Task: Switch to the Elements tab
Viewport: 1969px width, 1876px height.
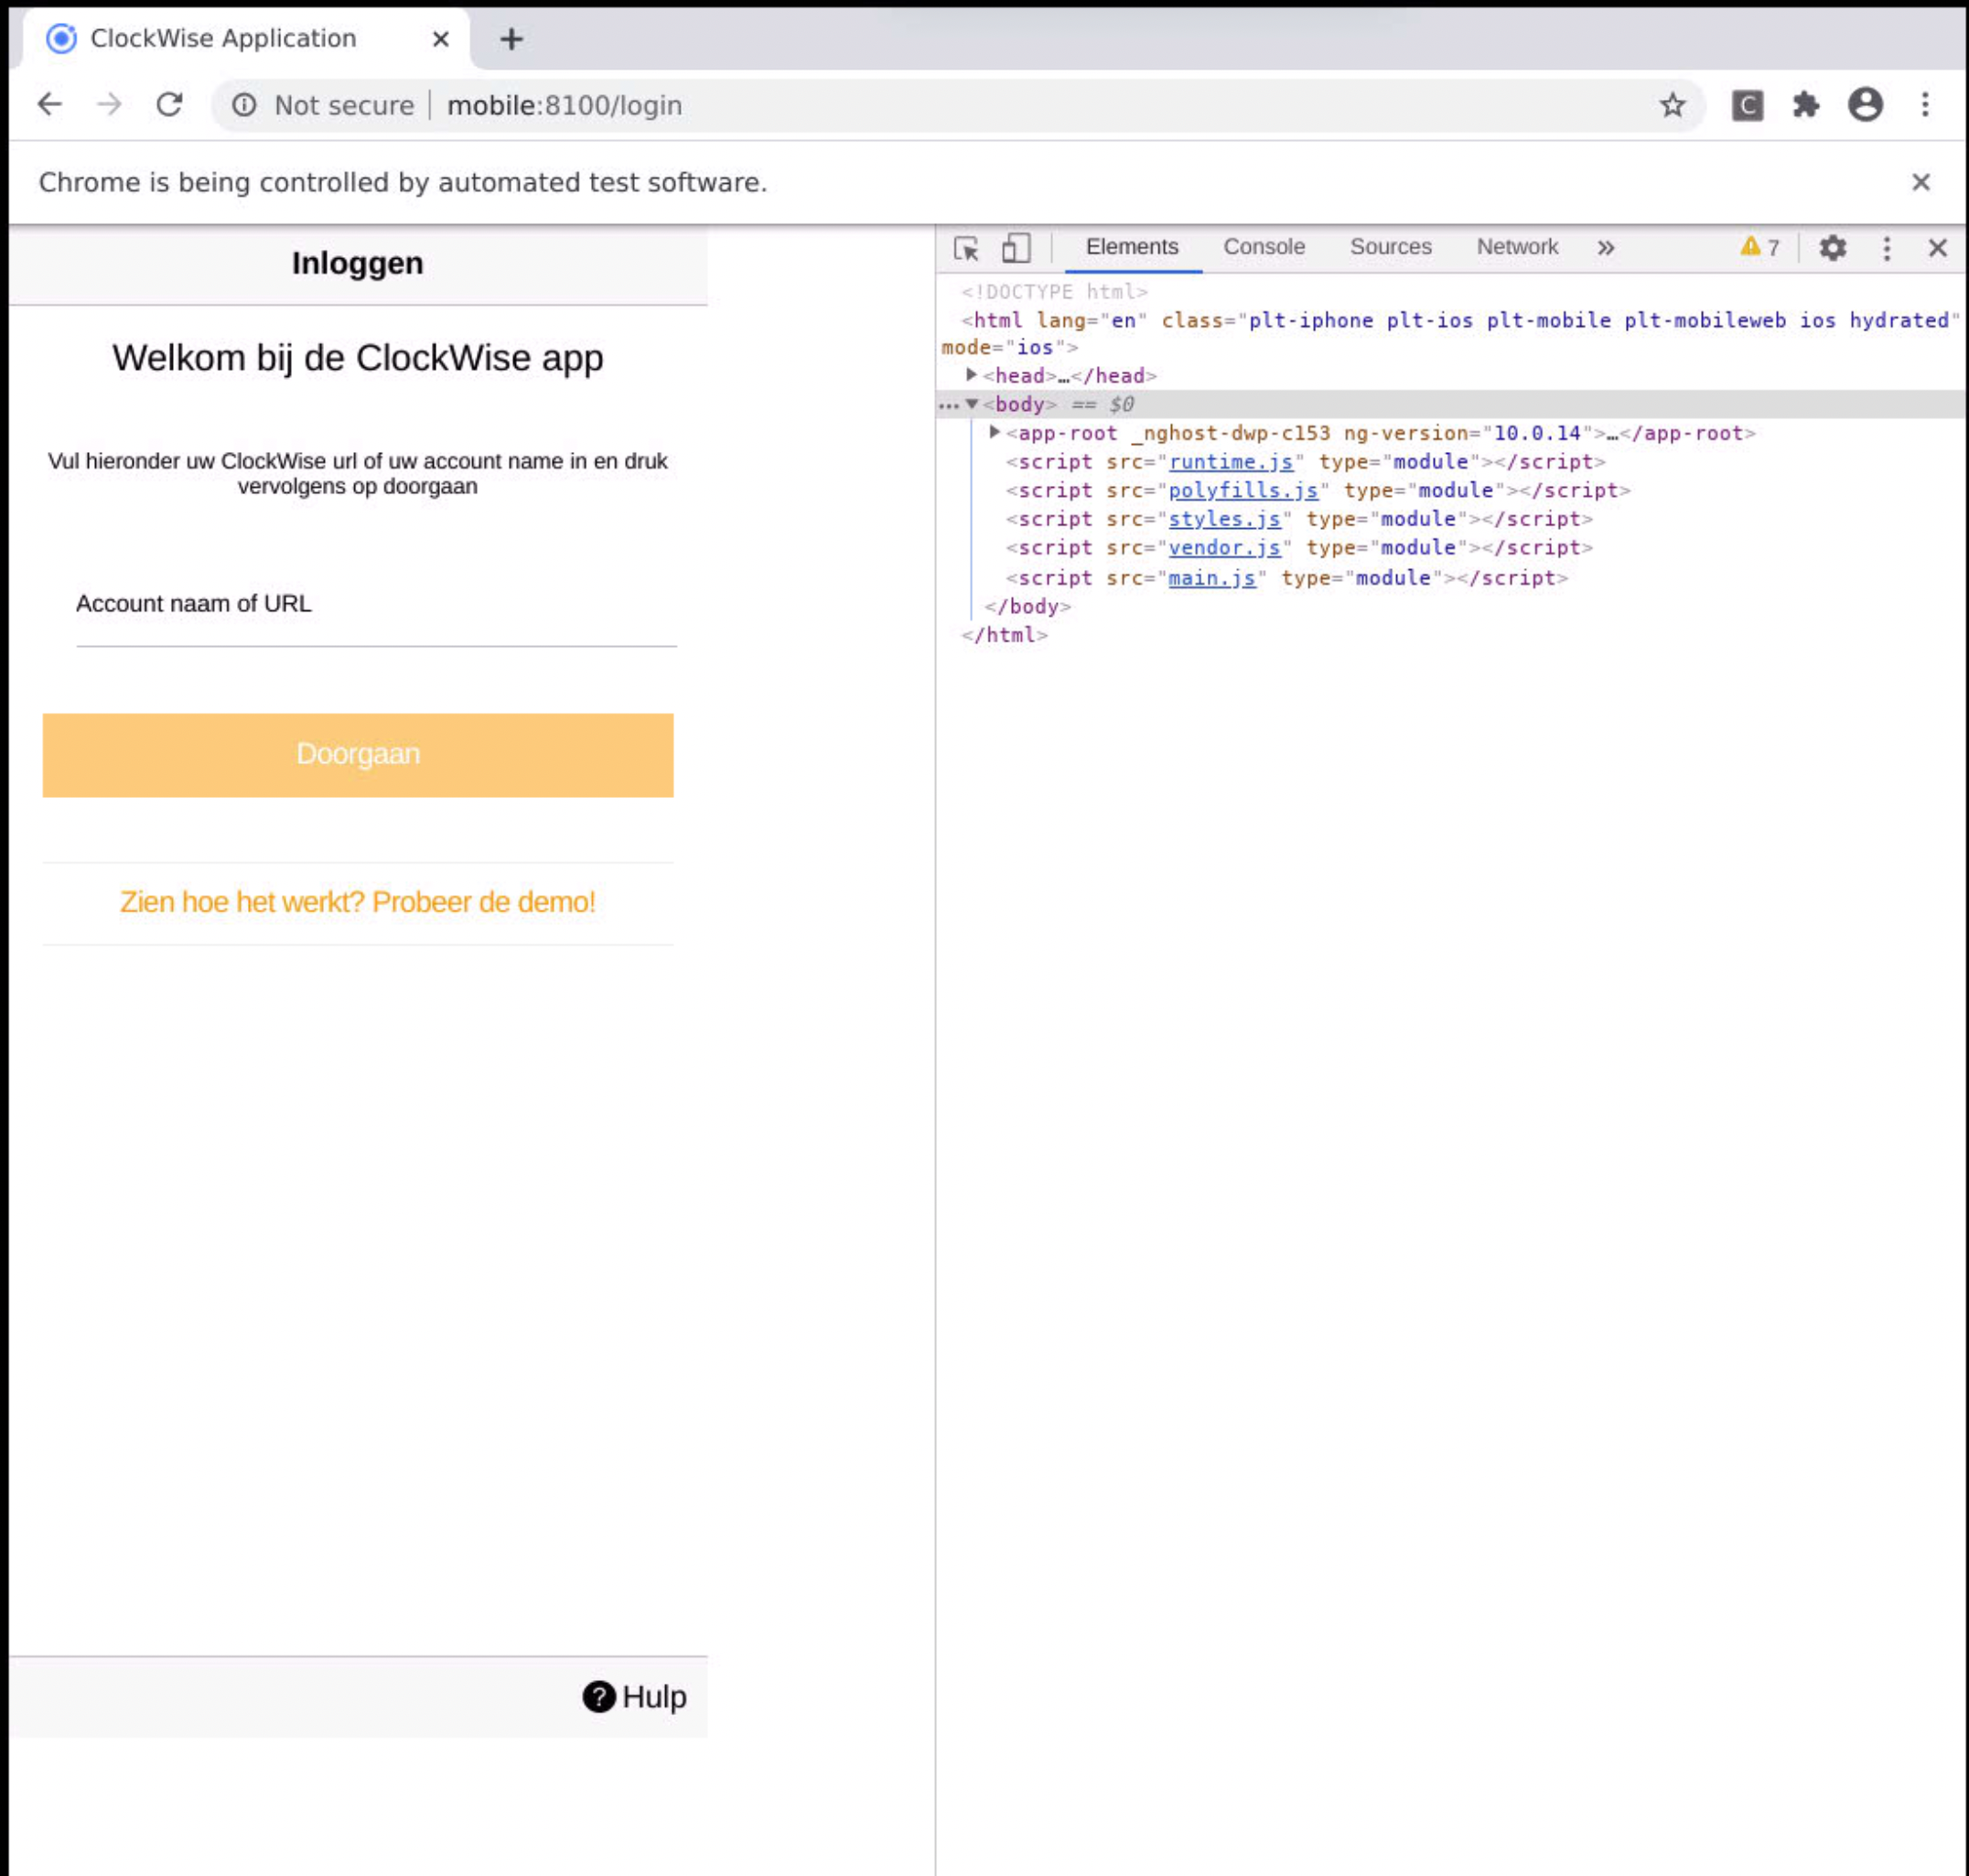Action: [x=1132, y=247]
